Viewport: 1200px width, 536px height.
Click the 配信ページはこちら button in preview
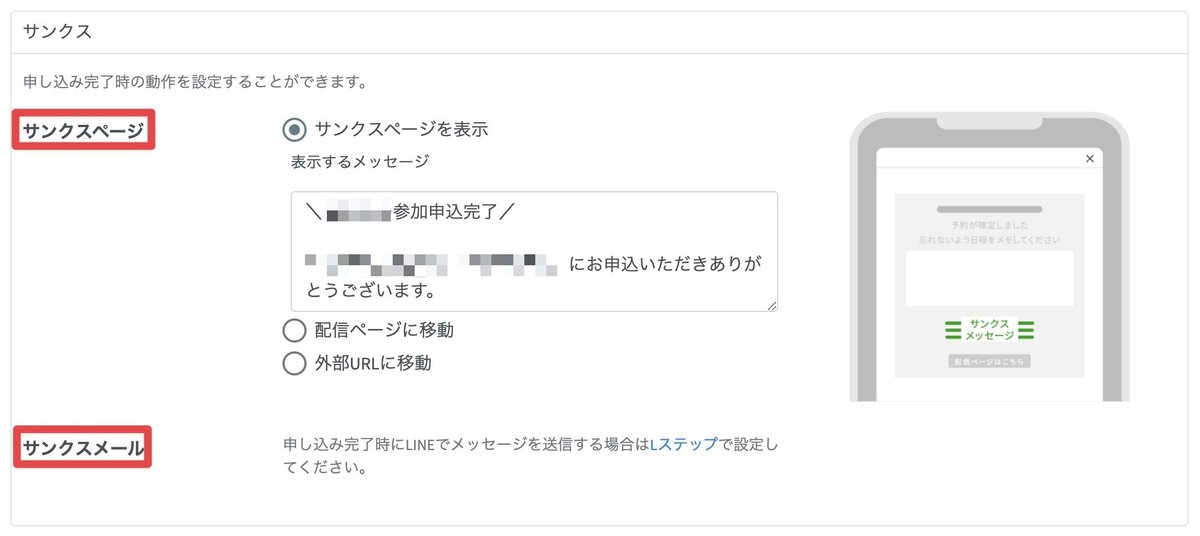(x=989, y=362)
